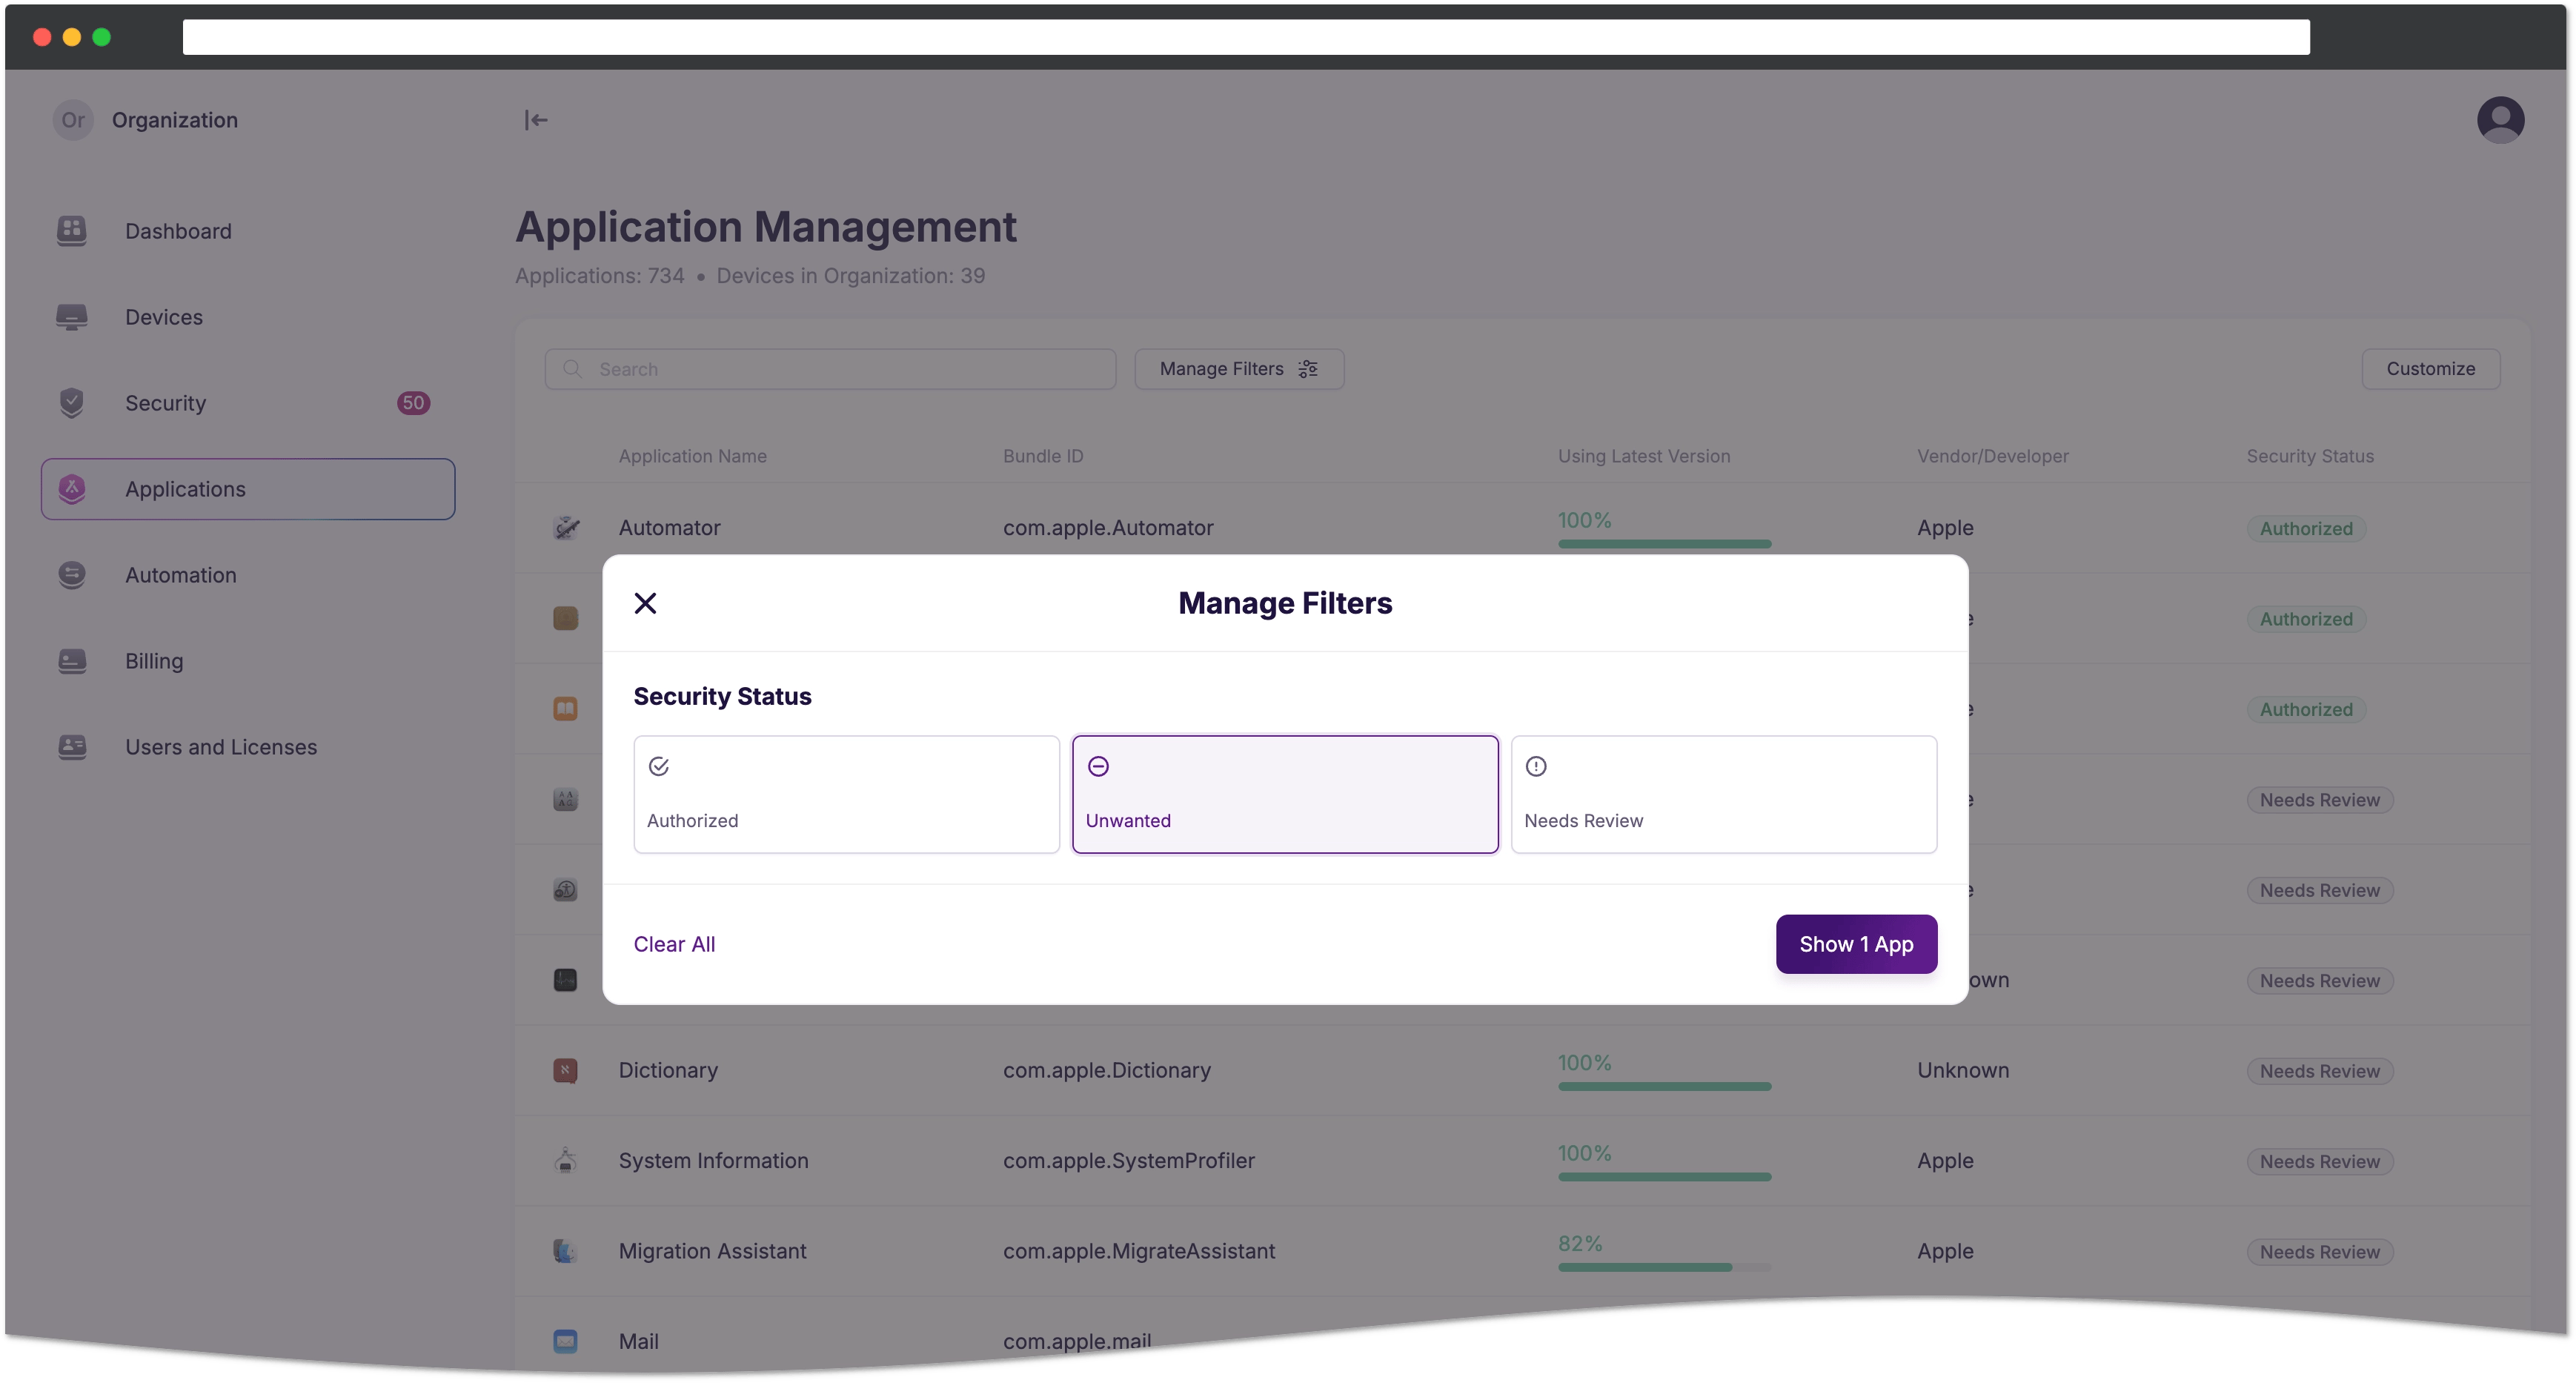
Task: Sort by Using Latest Version column
Action: (1643, 456)
